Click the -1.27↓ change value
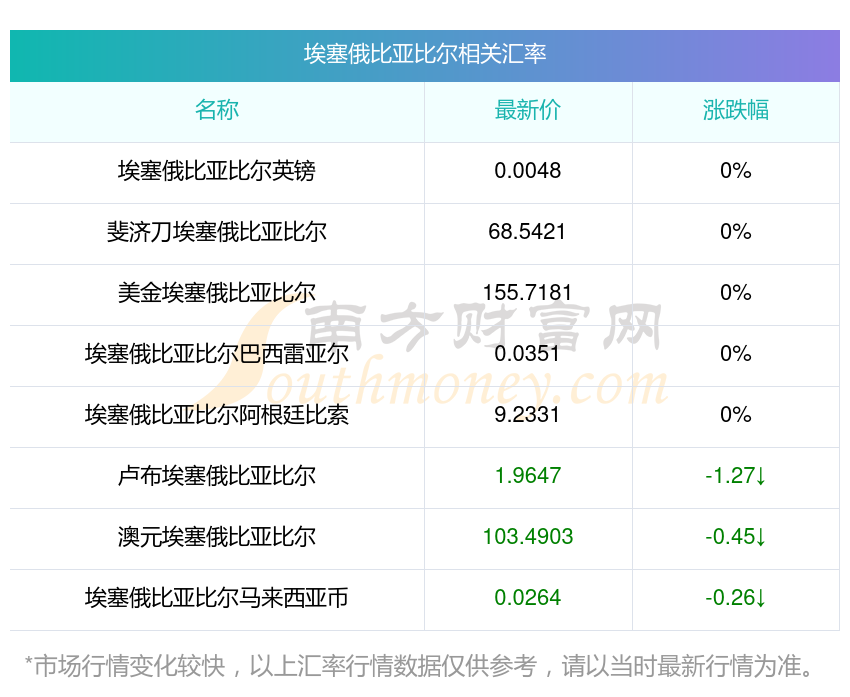This screenshot has height=697, width=850. coord(735,476)
